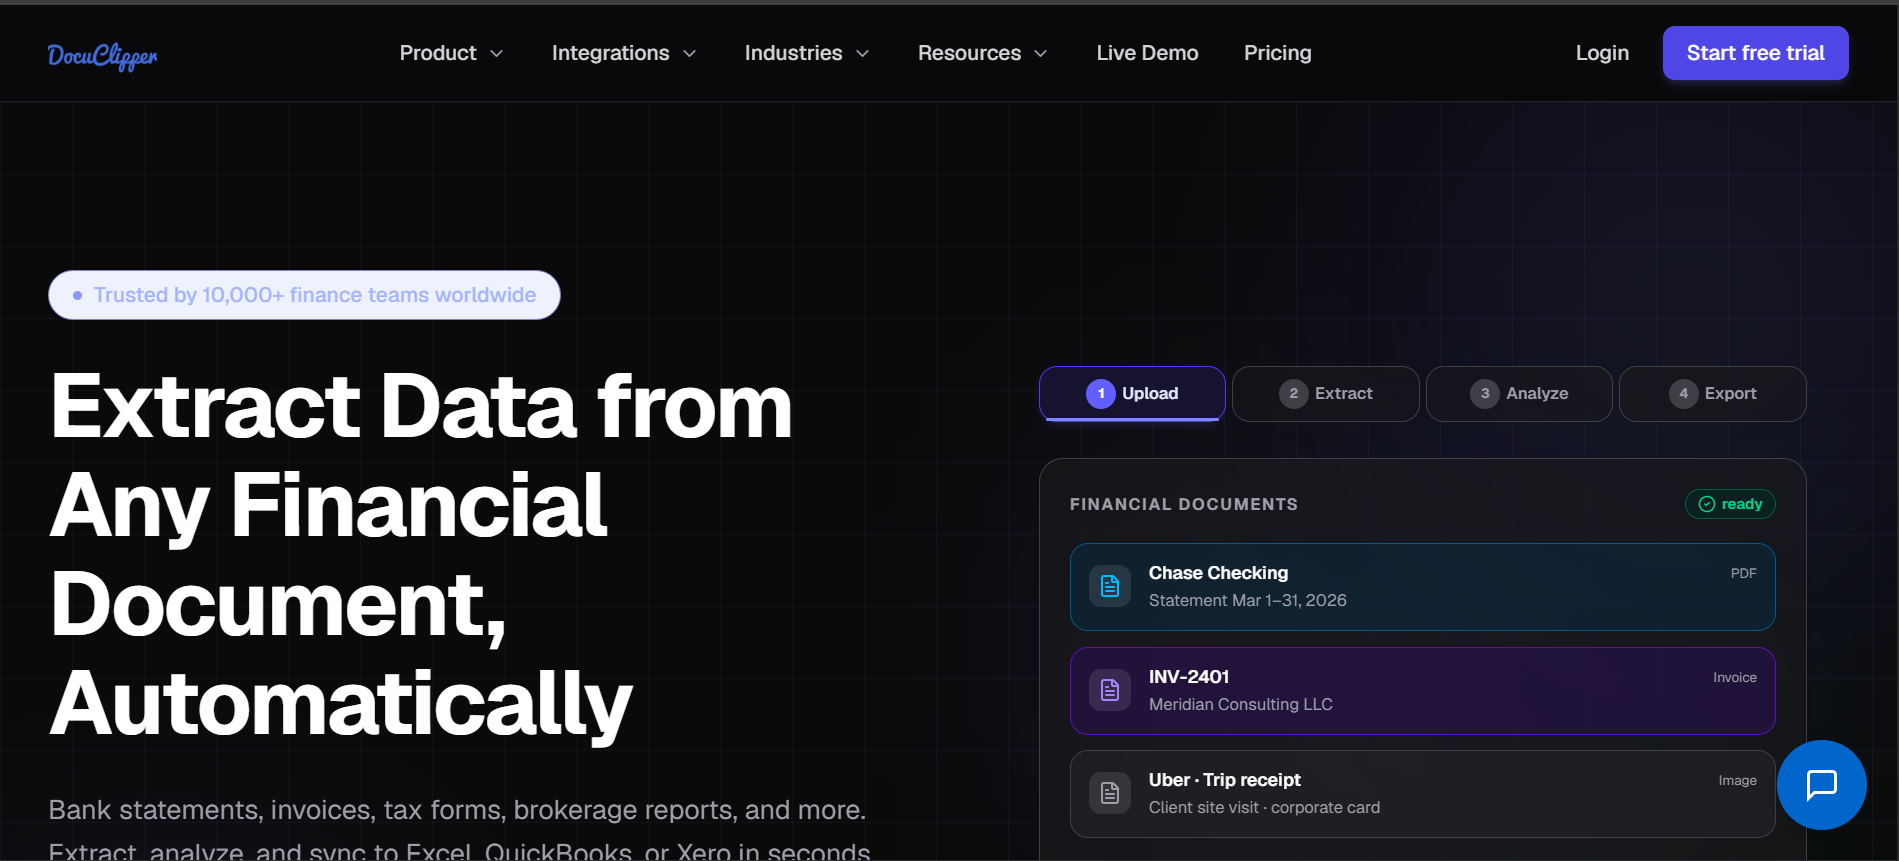Click the Industries menu label
The width and height of the screenshot is (1899, 861).
pyautogui.click(x=794, y=53)
